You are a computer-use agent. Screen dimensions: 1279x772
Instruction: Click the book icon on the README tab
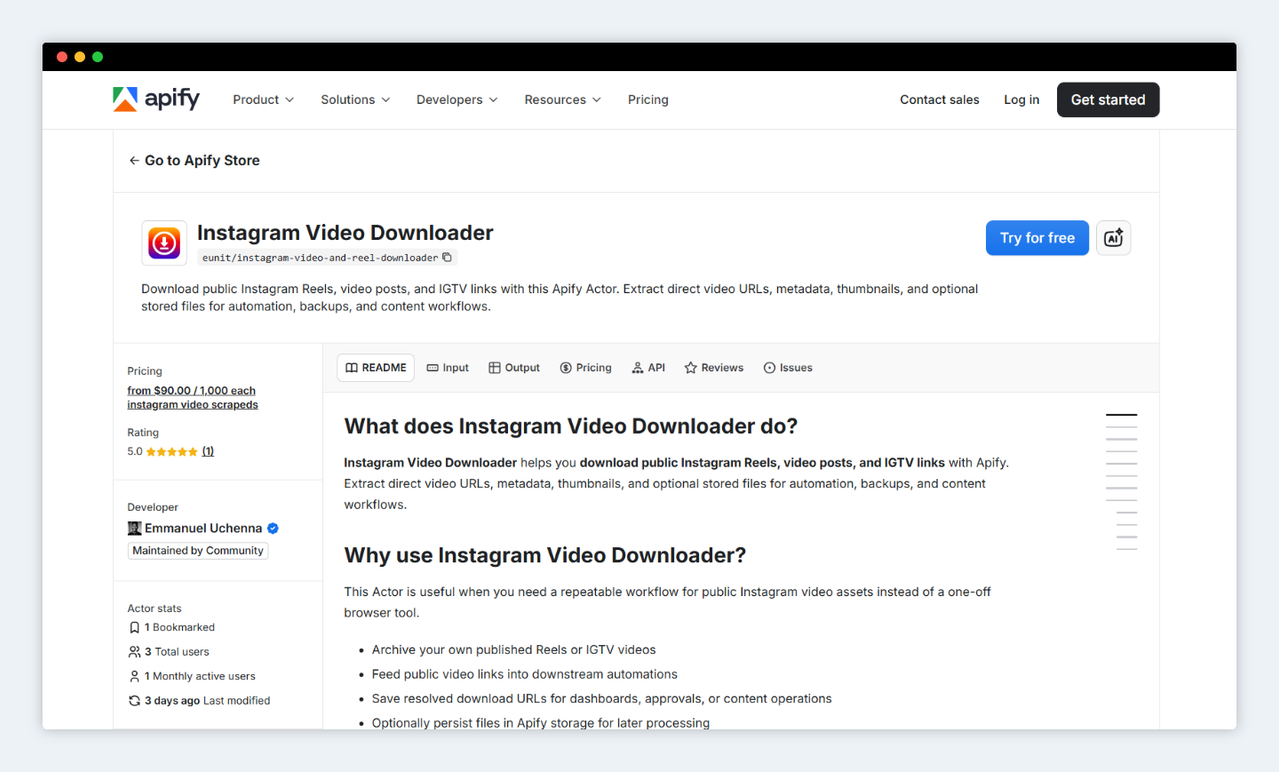[352, 368]
